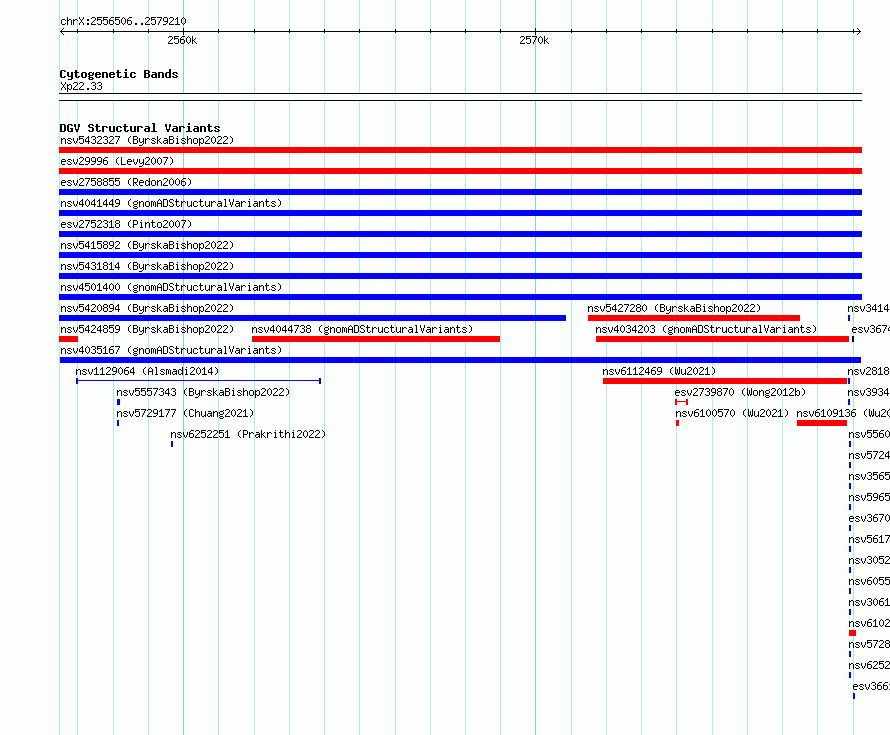Open the cut-off nsv3934 label at right edge
Image resolution: width=890 pixels, height=735 pixels.
tap(868, 392)
